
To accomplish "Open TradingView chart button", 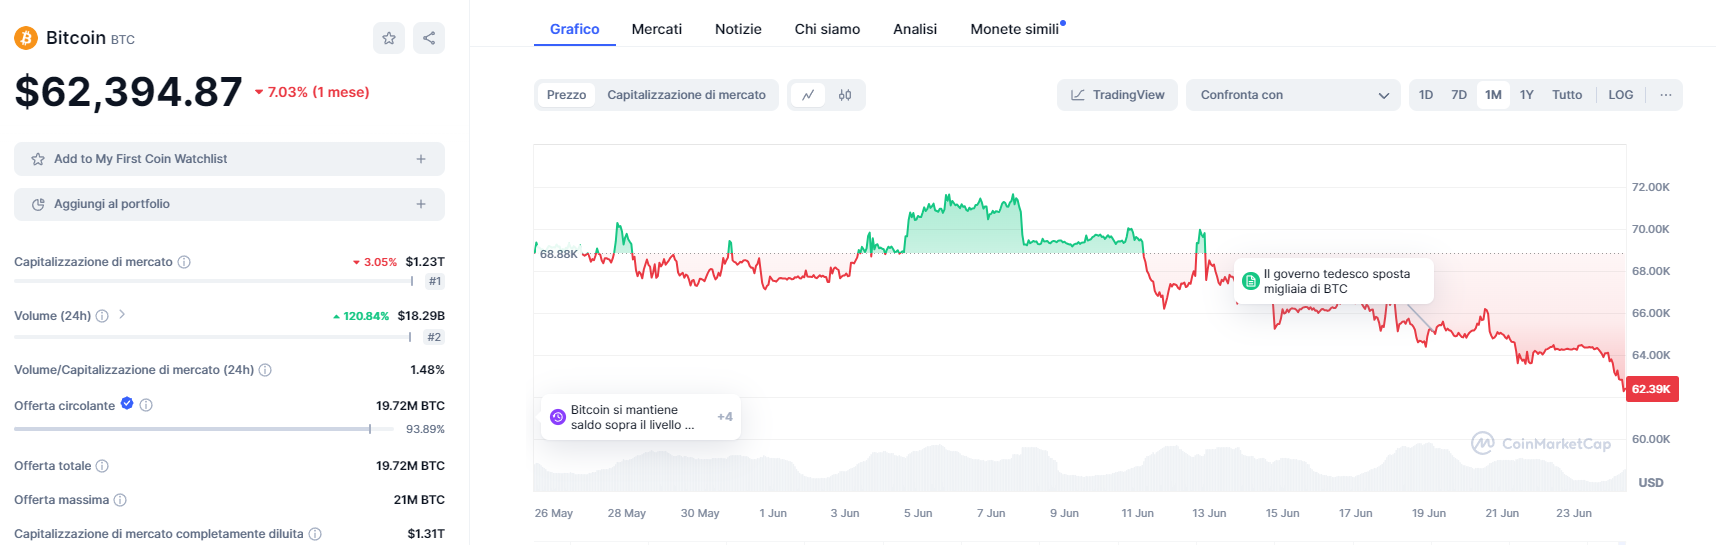I will [1117, 95].
